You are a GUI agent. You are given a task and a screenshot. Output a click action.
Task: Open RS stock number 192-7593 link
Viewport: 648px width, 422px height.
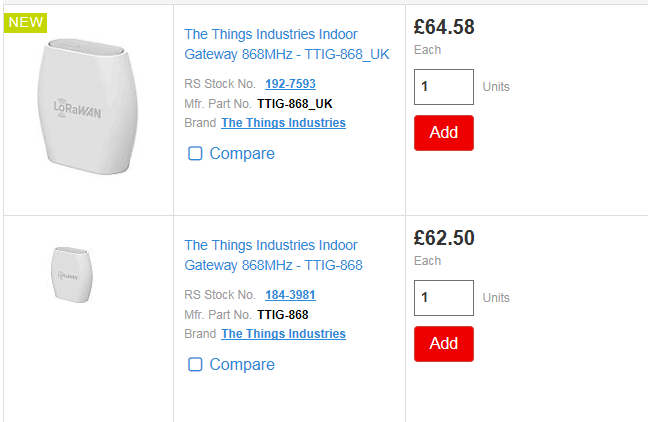click(290, 84)
